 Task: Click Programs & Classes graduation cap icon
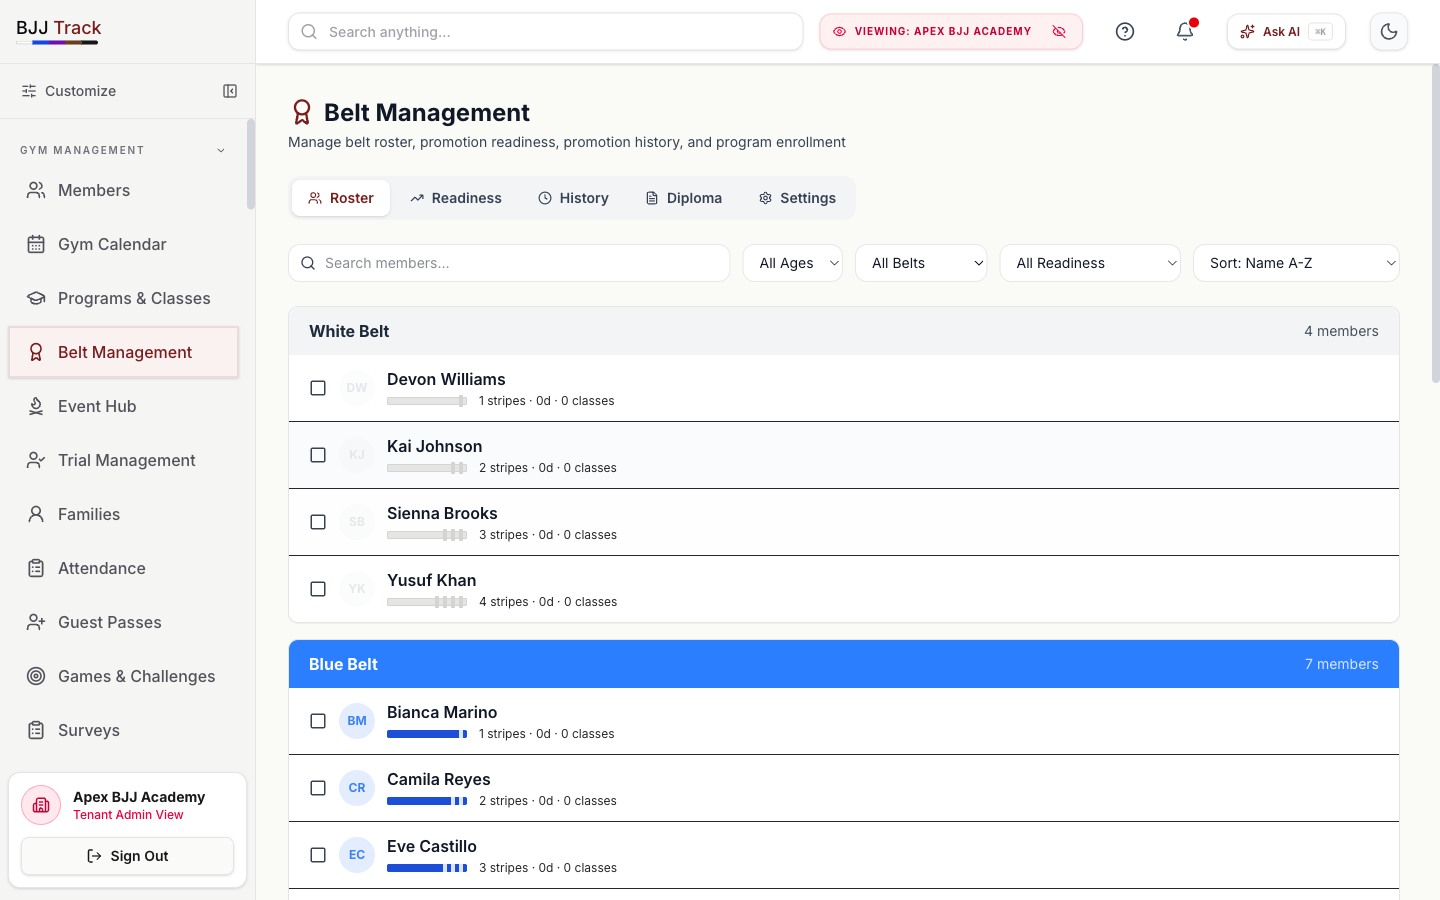[x=36, y=298]
